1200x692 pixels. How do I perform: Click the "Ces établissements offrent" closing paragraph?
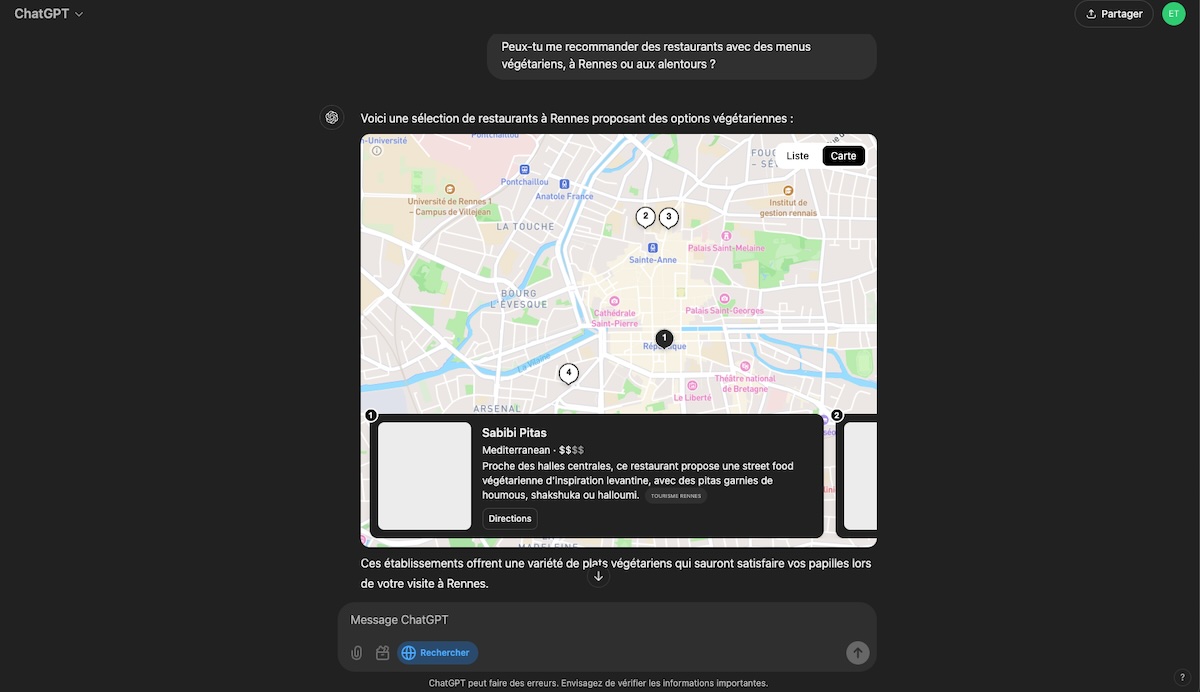tap(616, 573)
